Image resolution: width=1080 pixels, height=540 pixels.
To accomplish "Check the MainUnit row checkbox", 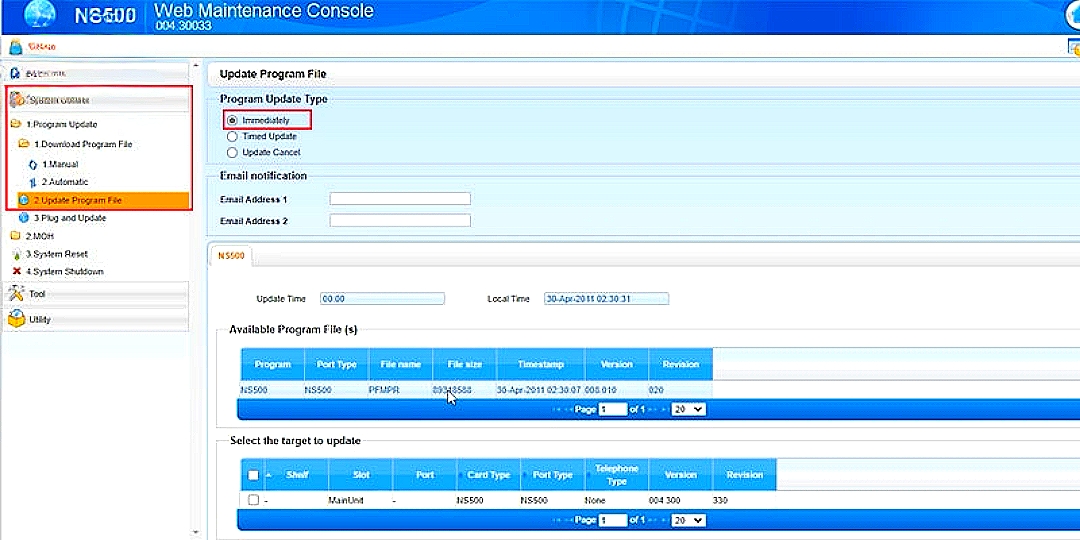I will tap(253, 500).
